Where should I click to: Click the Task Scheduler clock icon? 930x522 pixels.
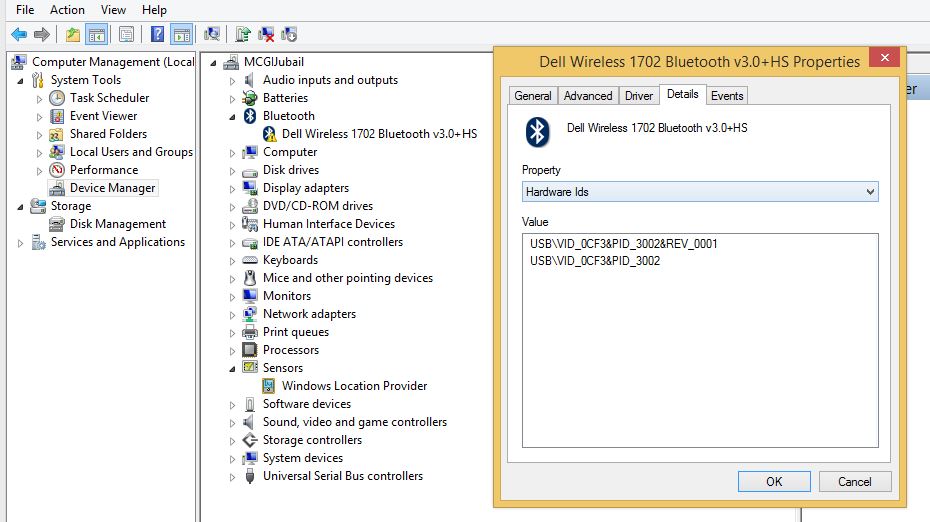[57, 98]
